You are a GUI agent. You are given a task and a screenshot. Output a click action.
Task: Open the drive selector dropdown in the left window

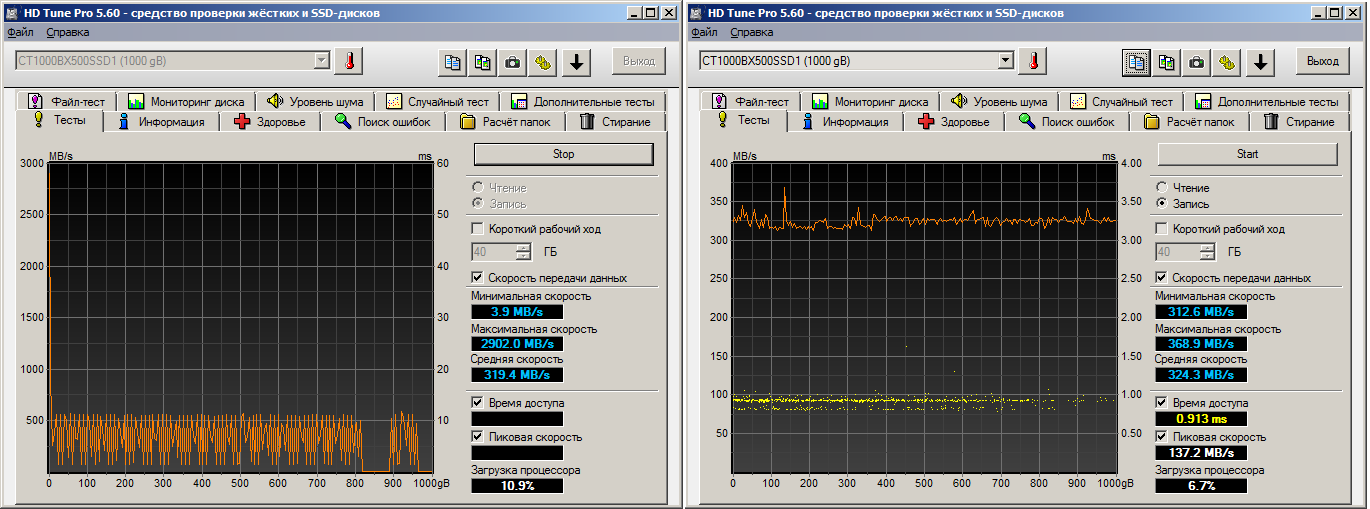(x=321, y=61)
